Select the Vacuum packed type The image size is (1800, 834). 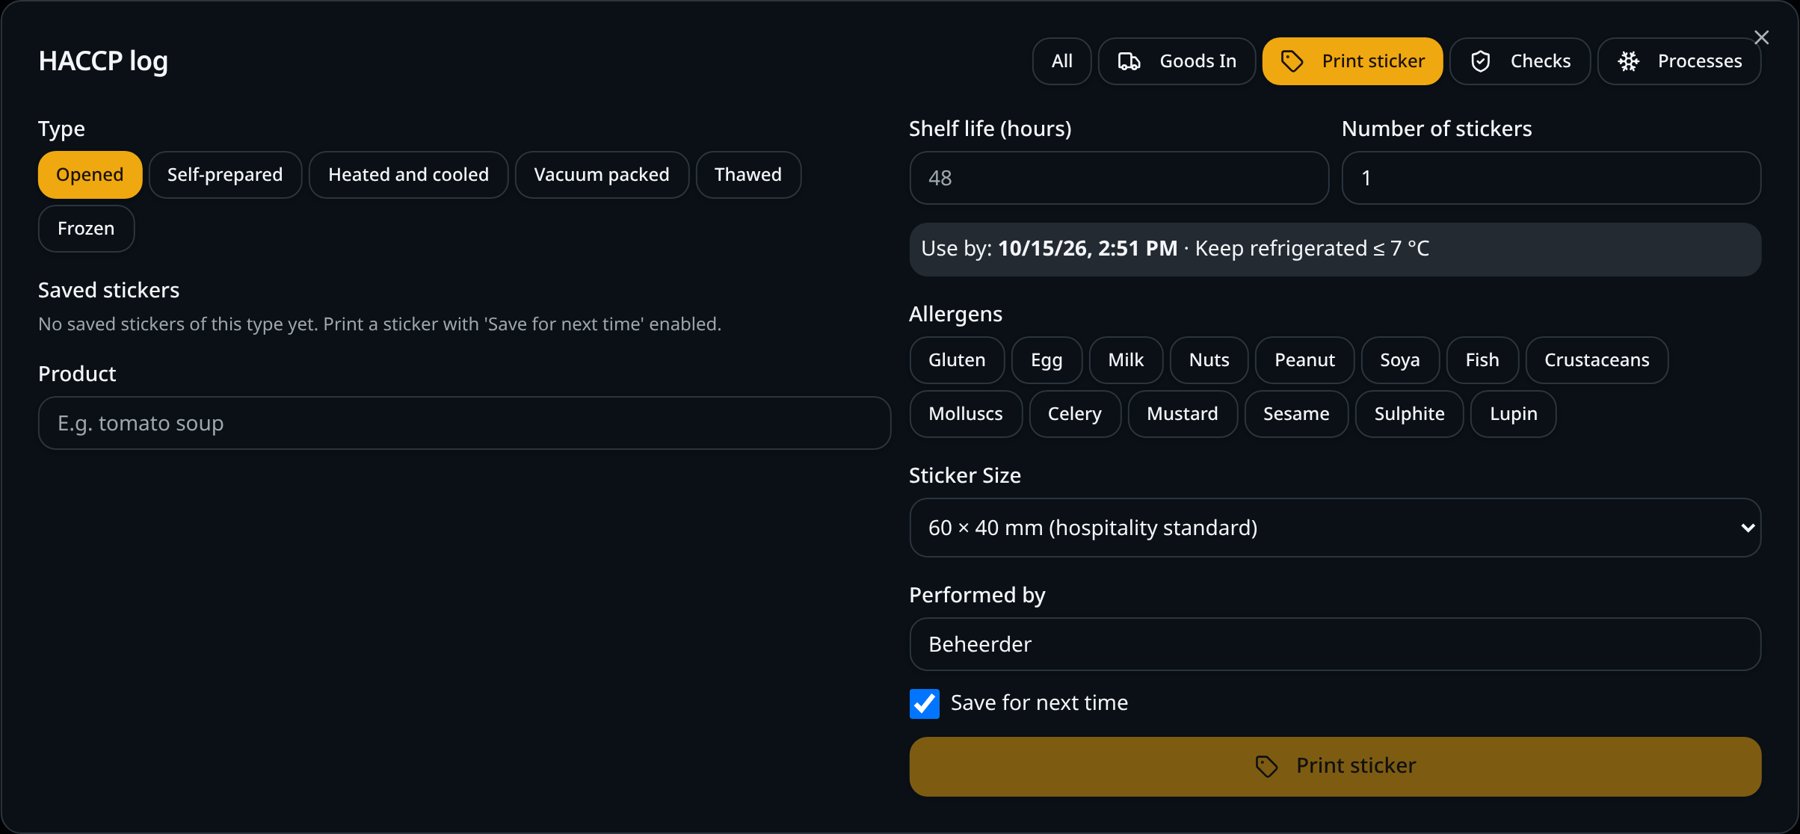[x=602, y=175]
